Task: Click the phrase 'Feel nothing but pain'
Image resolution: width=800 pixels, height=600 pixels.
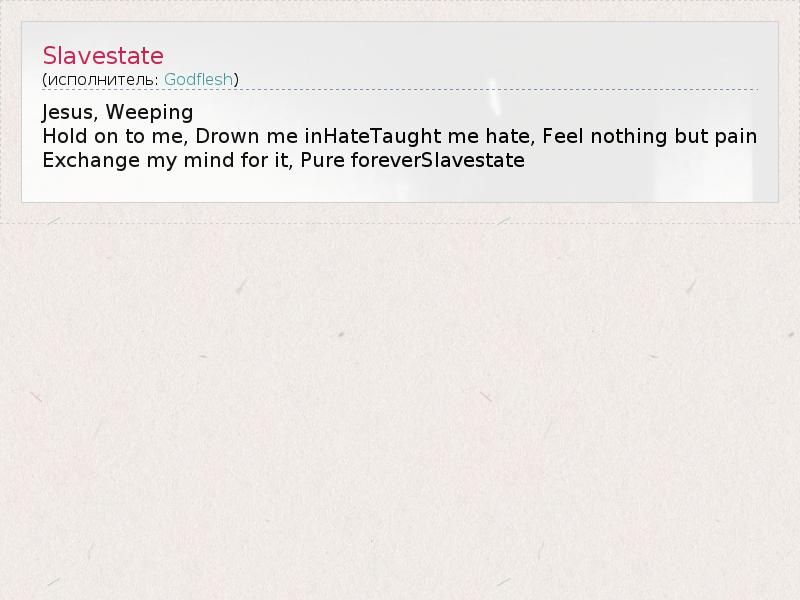Action: [x=649, y=136]
